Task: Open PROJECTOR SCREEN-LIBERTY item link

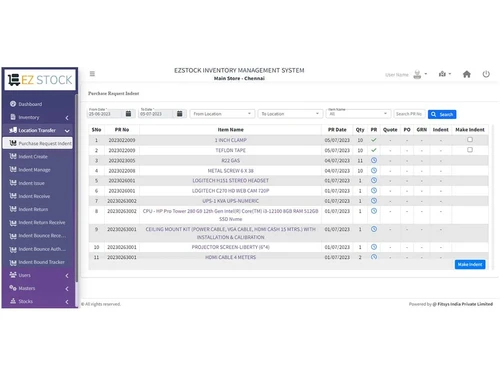Action: pos(231,247)
